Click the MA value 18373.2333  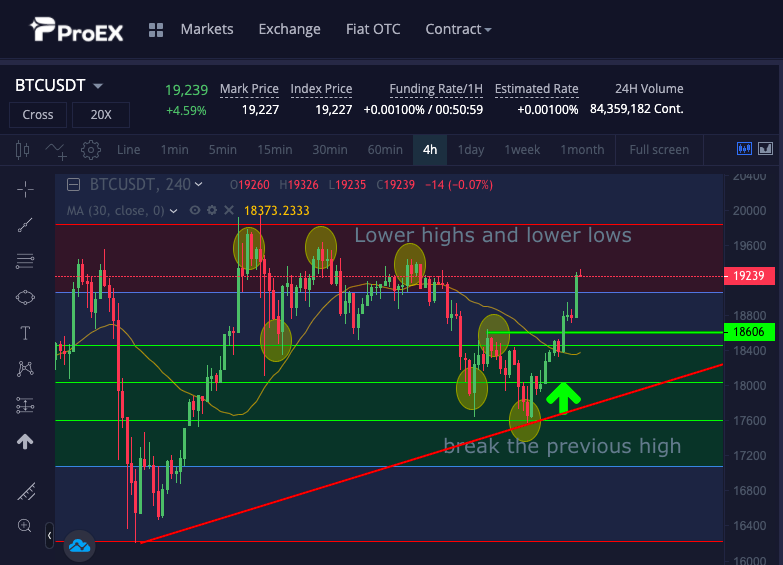pos(277,211)
